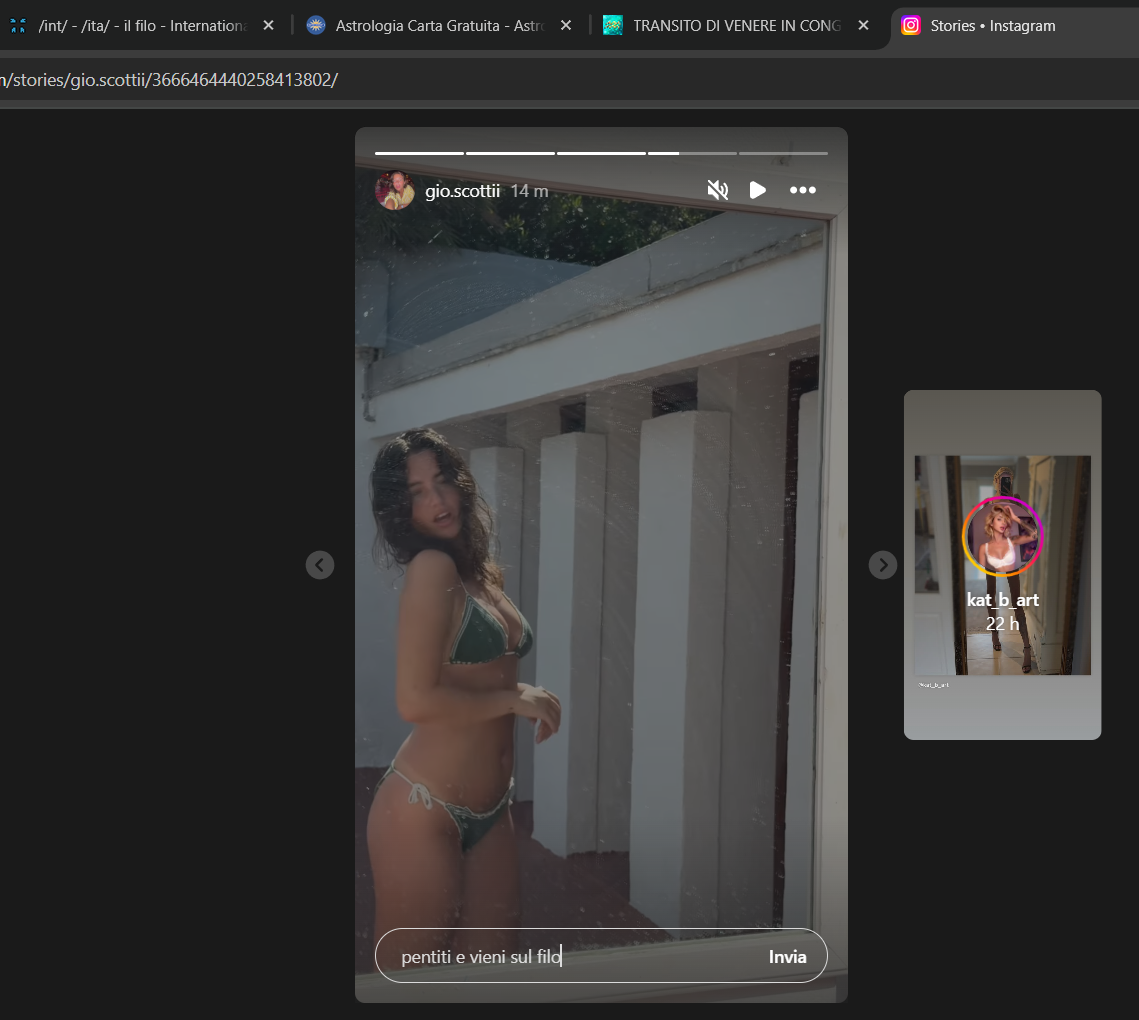This screenshot has width=1139, height=1020.
Task: Open gio.scottii profile picture
Action: pyautogui.click(x=394, y=190)
